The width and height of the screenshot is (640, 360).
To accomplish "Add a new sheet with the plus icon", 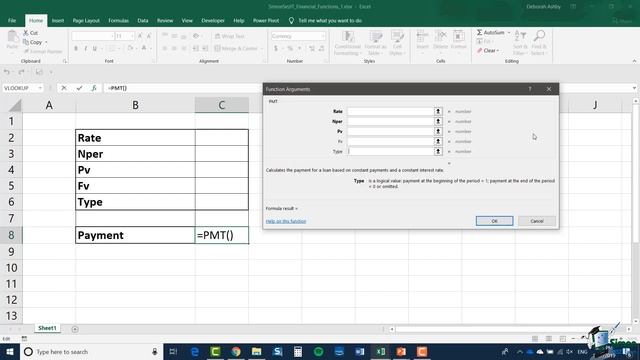I will point(75,329).
